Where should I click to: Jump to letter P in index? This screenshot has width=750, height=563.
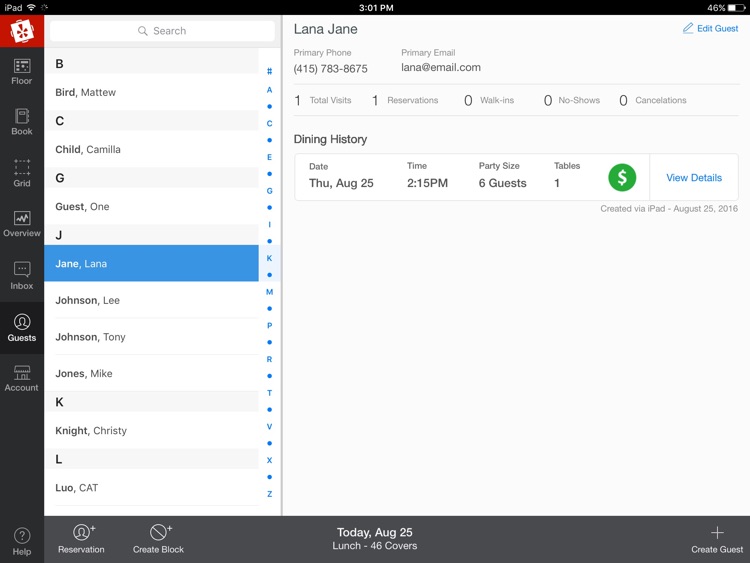(x=269, y=326)
